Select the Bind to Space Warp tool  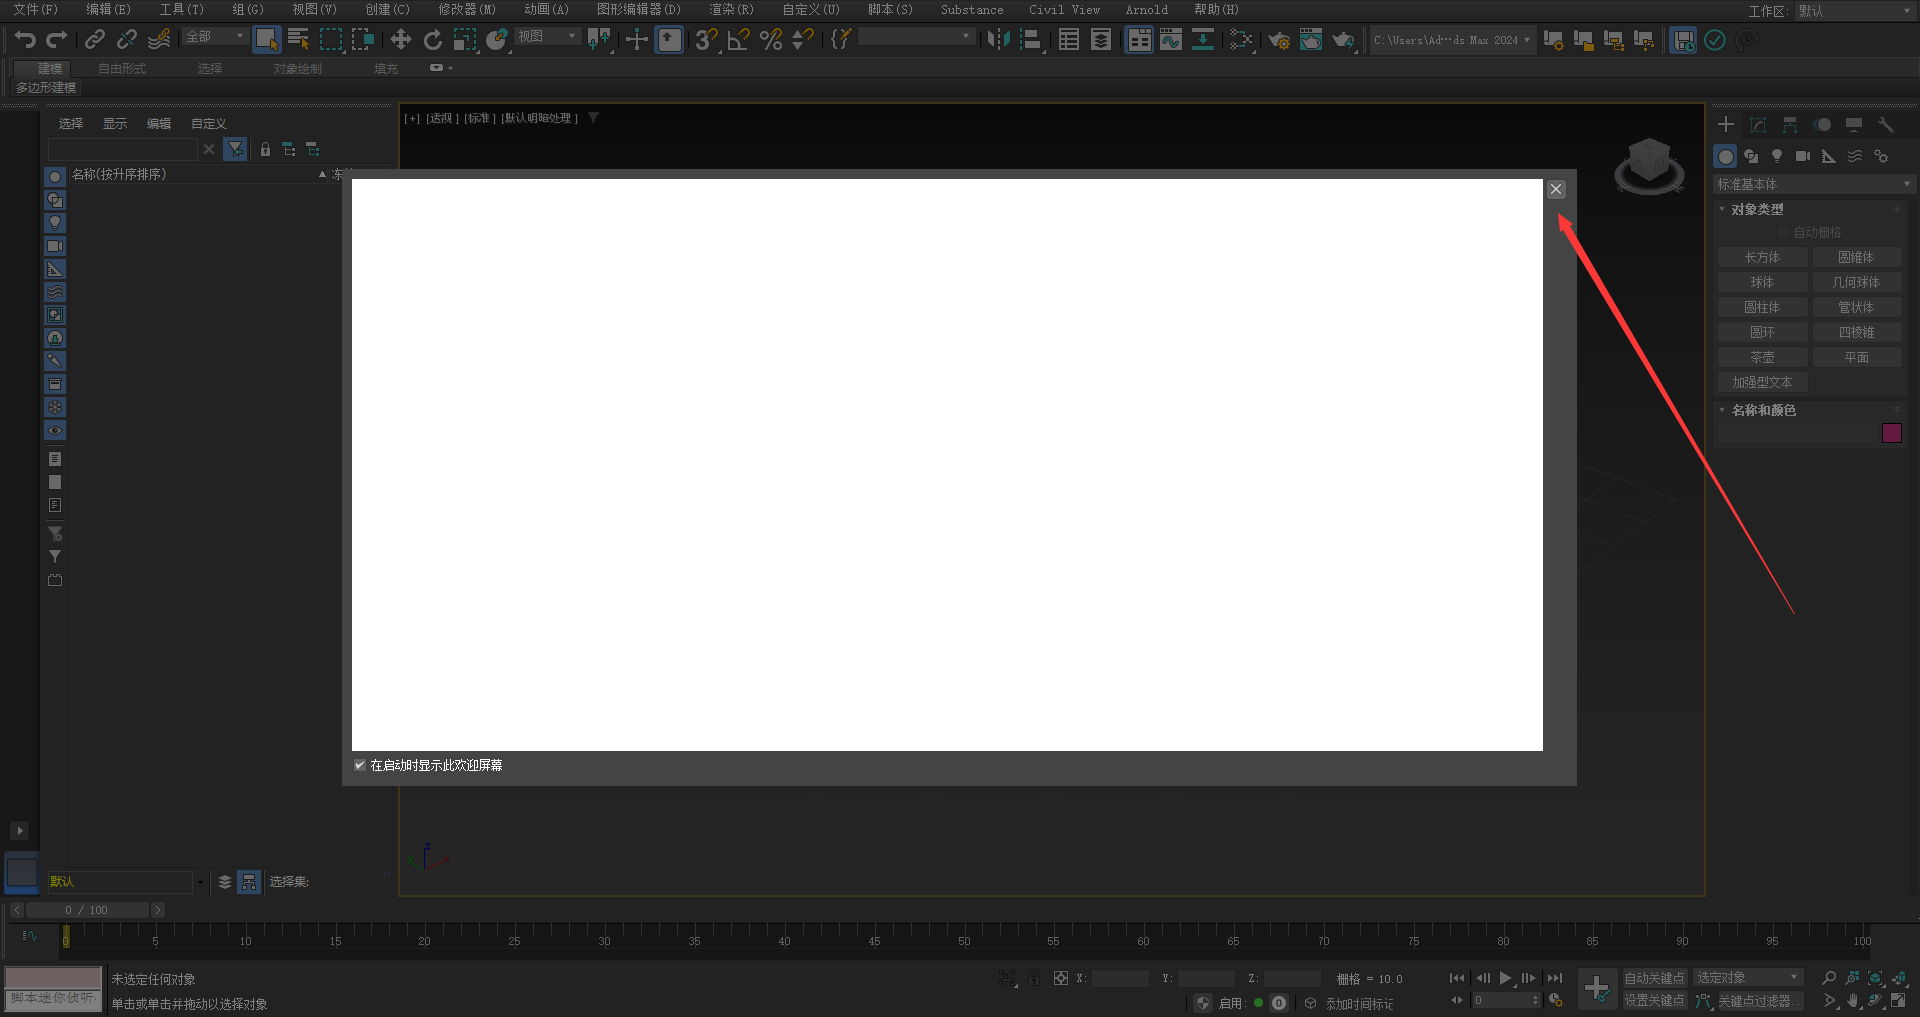(x=159, y=40)
